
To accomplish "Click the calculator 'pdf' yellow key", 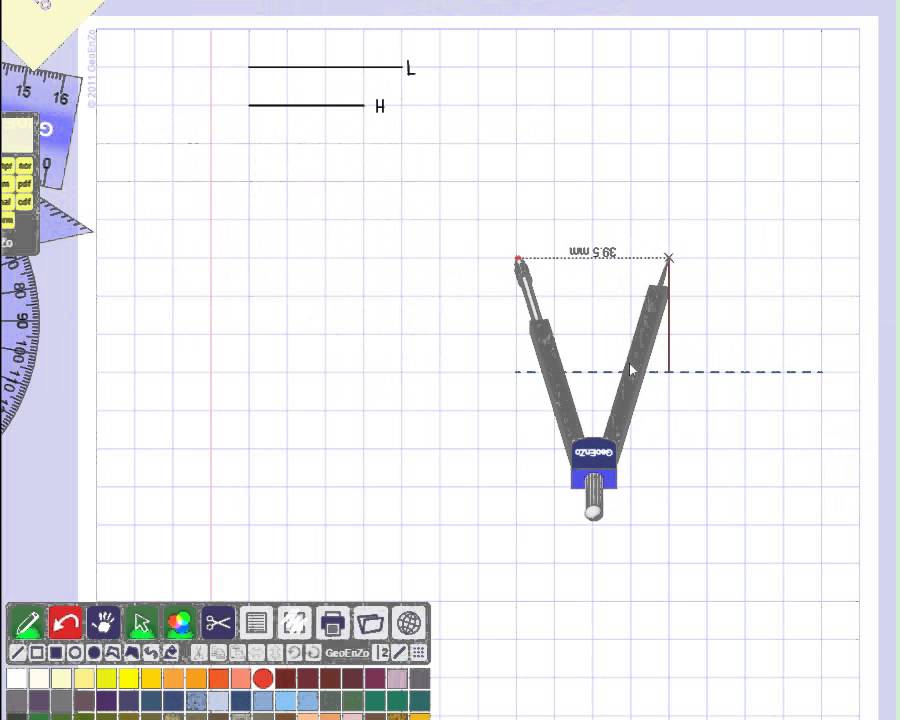I will point(25,184).
